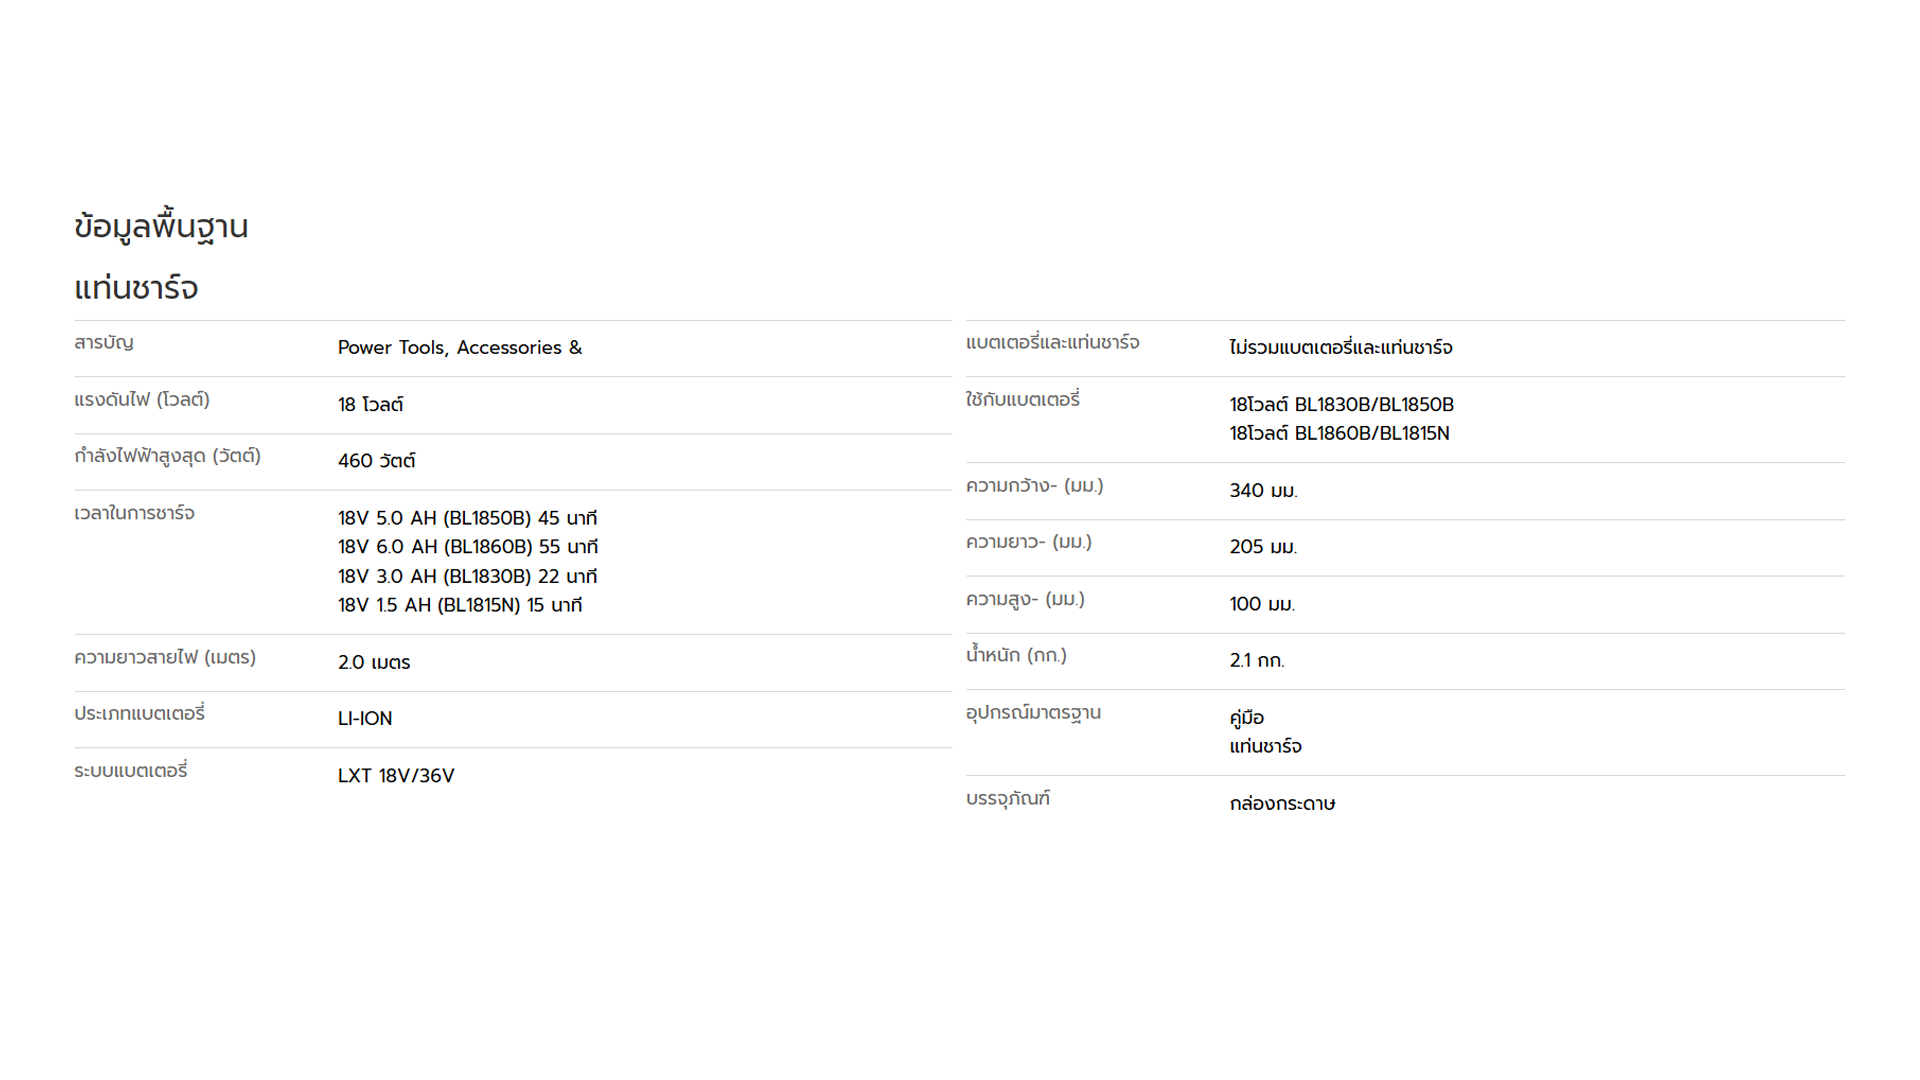The image size is (1920, 1080).
Task: Click the 18 โวลต์ voltage value
Action: (x=370, y=405)
